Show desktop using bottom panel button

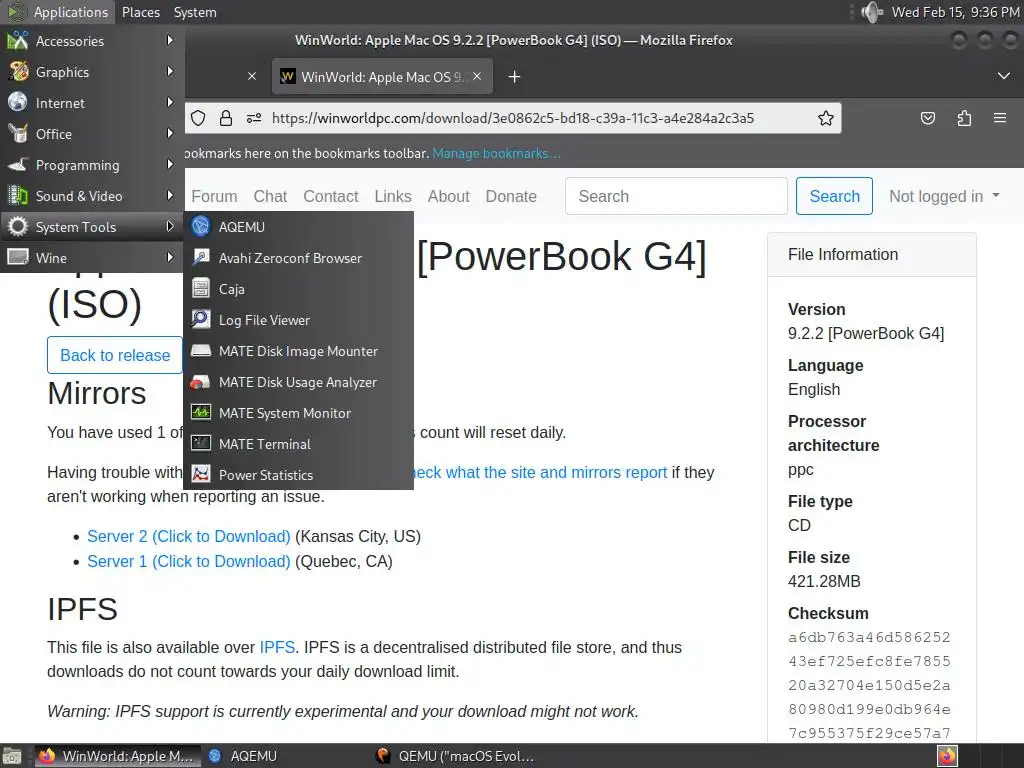click(12, 756)
